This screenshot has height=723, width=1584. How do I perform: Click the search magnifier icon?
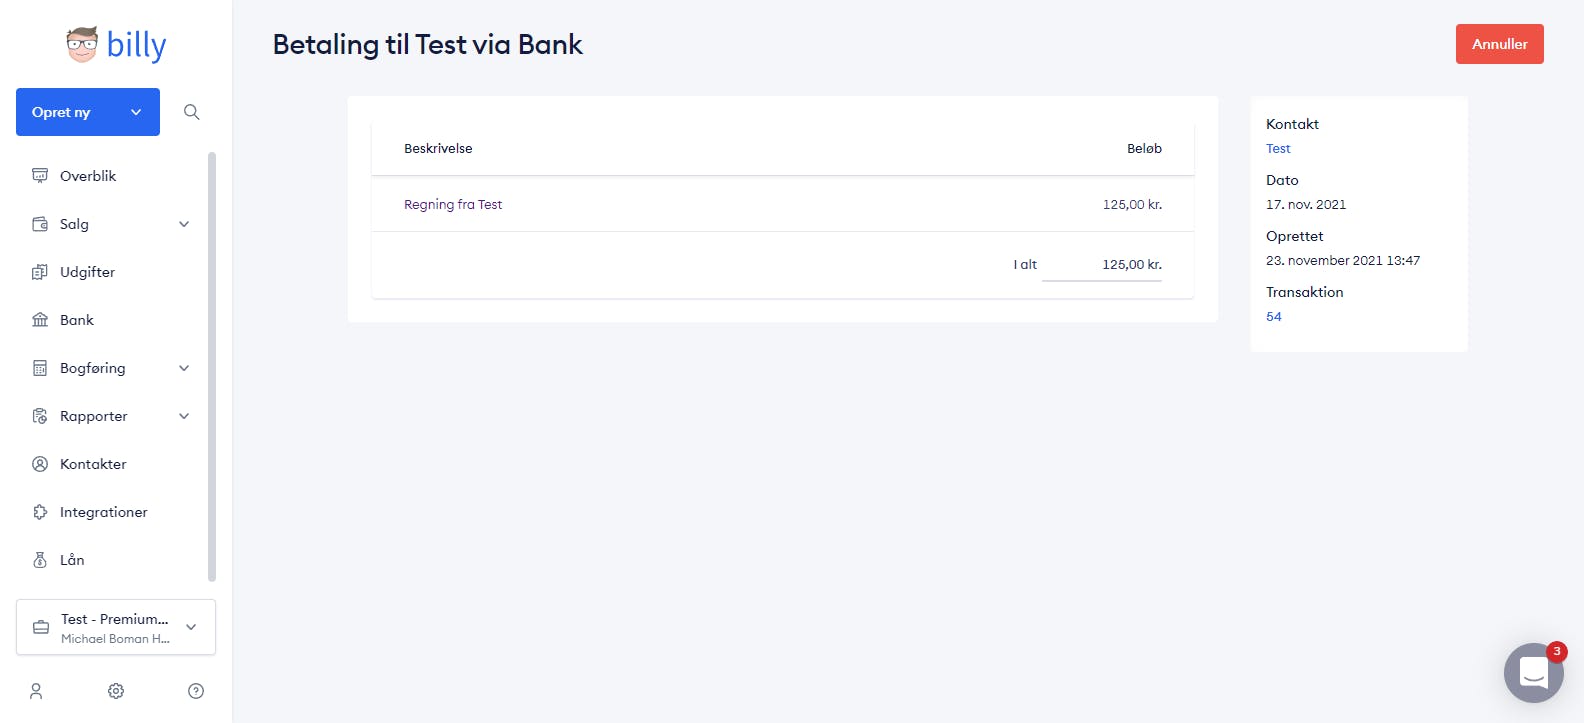[x=192, y=112]
